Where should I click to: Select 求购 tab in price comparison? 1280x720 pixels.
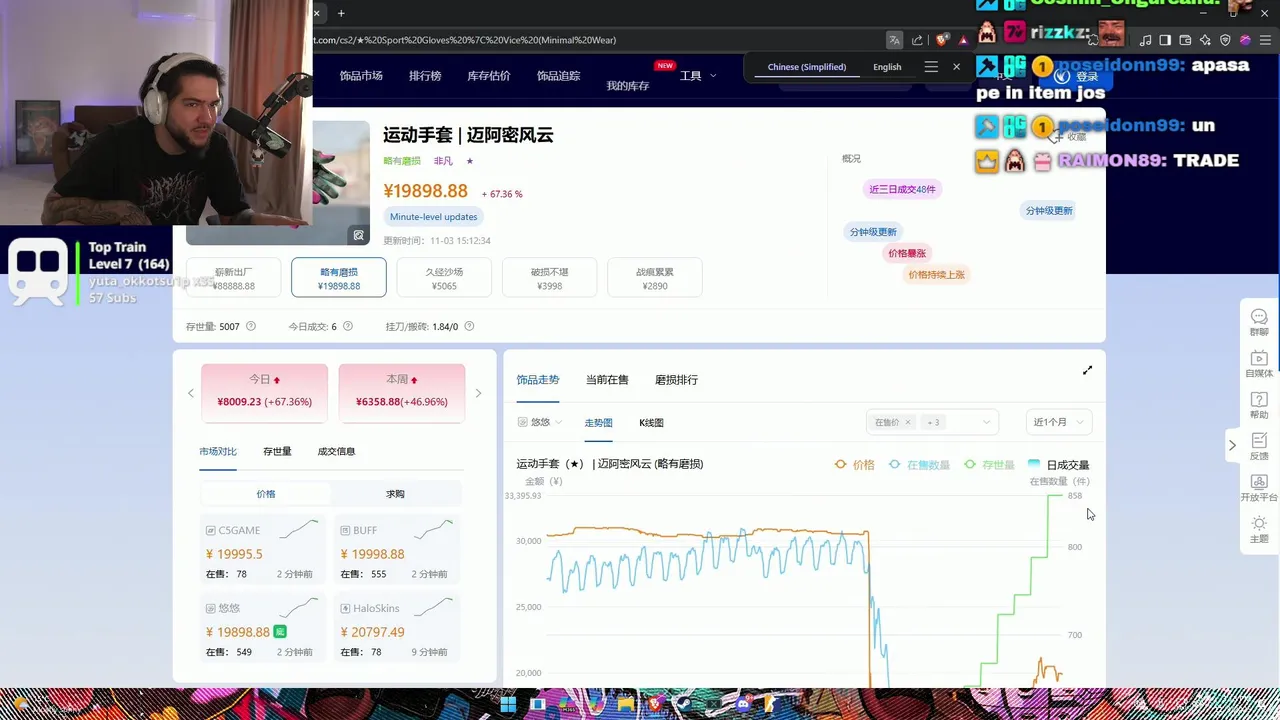point(395,494)
